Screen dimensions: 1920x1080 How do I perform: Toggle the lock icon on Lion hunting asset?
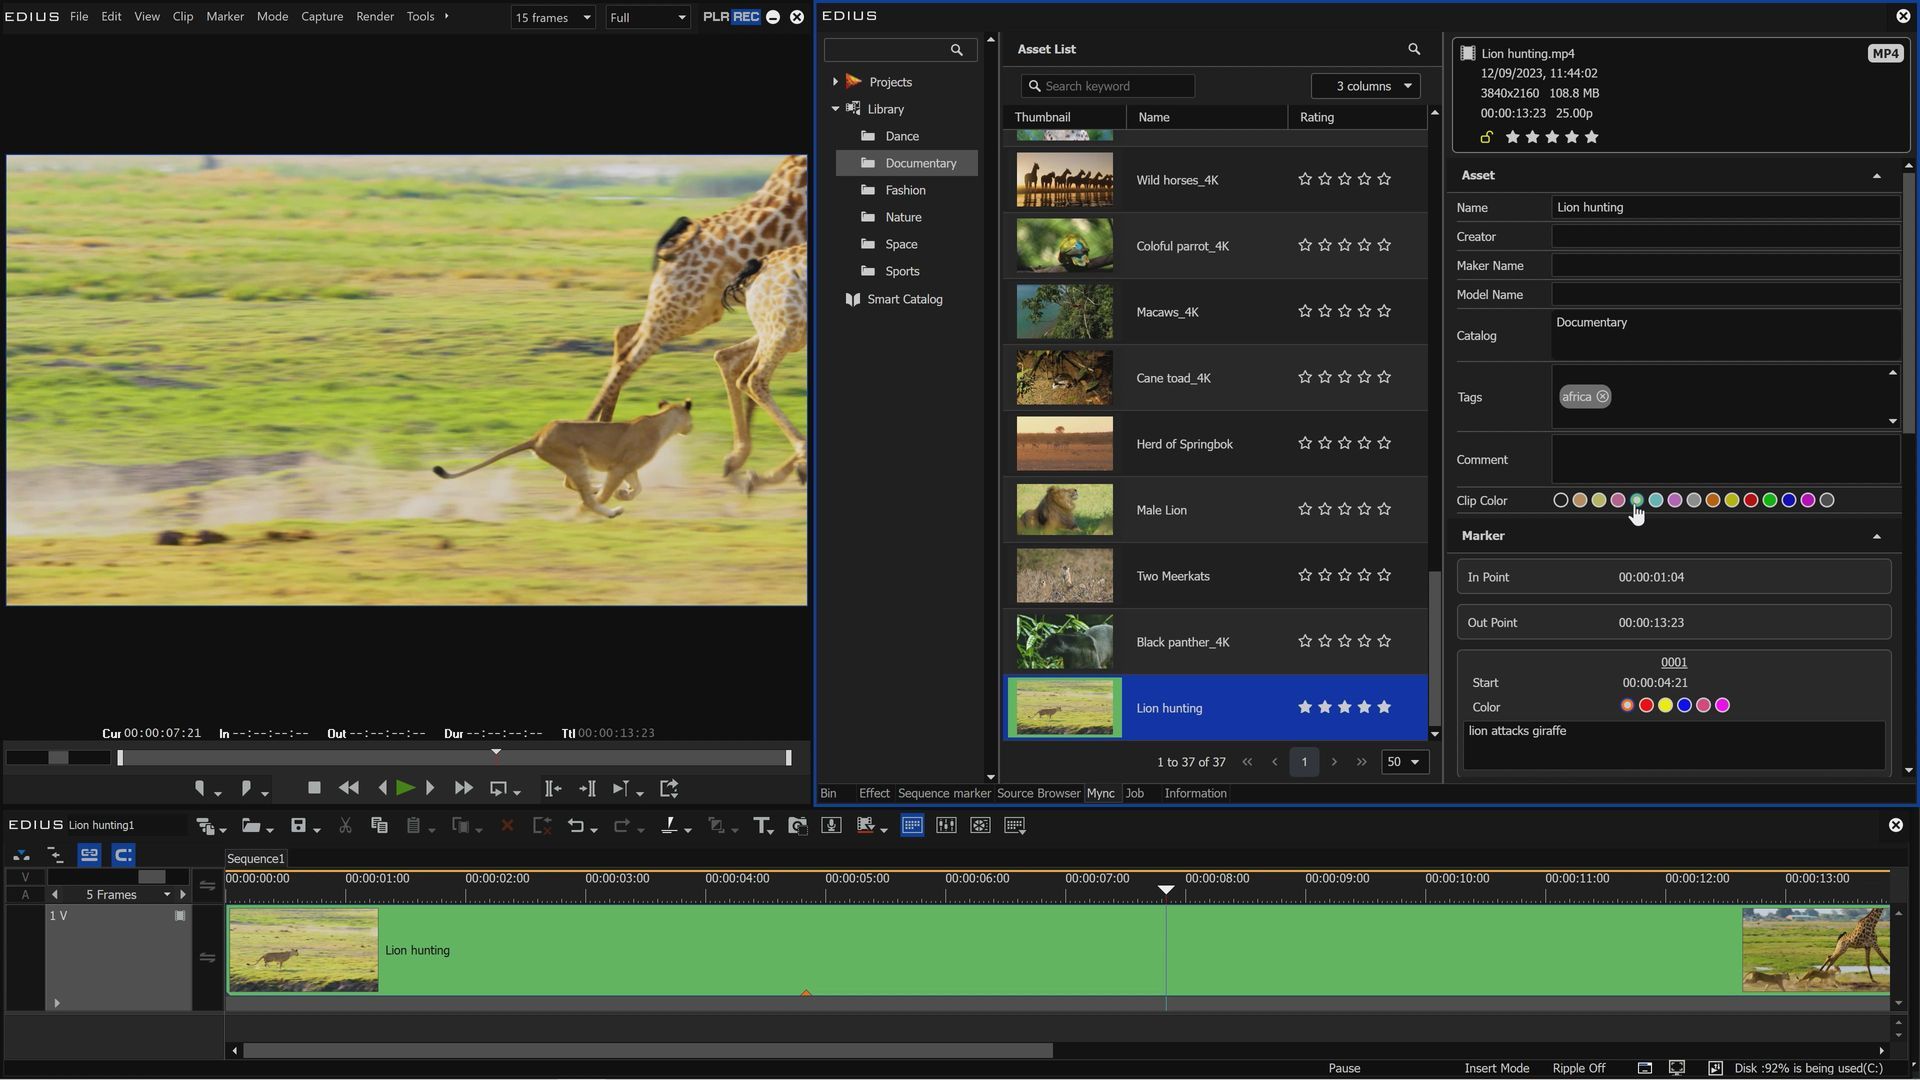tap(1486, 137)
